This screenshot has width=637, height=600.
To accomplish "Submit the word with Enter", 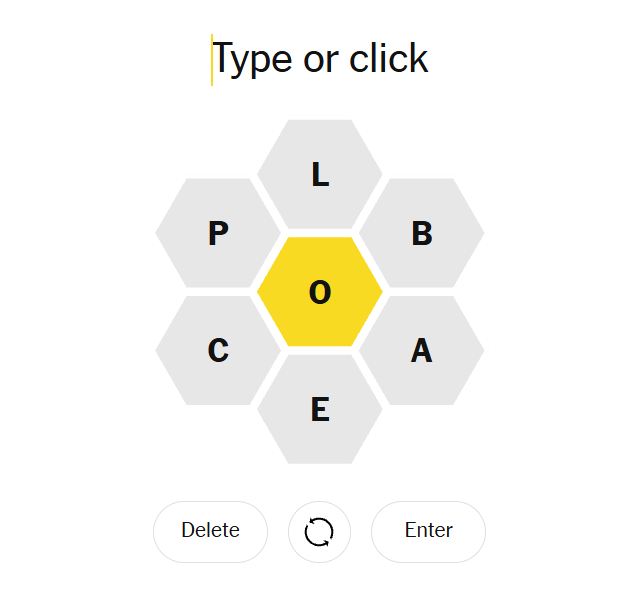I will pyautogui.click(x=428, y=531).
